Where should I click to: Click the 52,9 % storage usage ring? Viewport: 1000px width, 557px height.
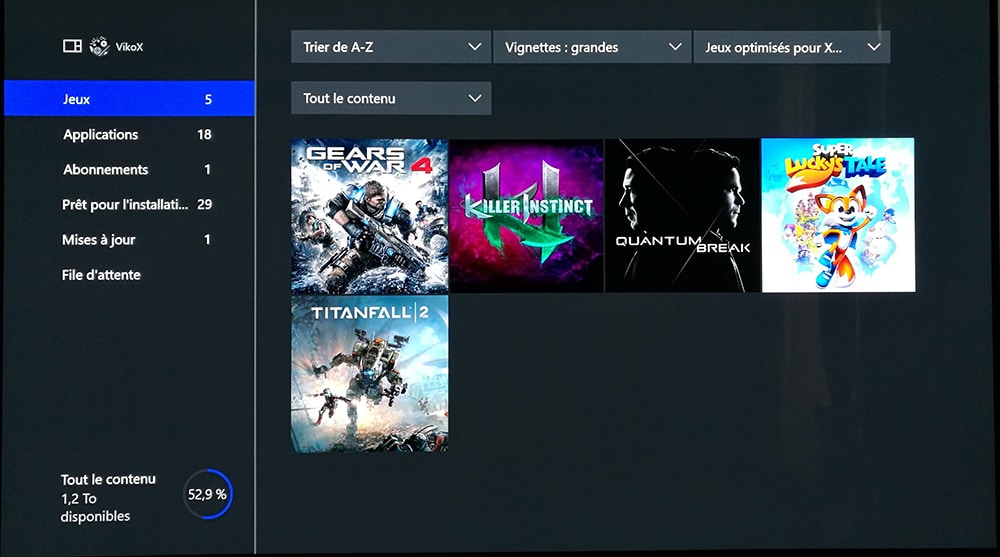(207, 494)
